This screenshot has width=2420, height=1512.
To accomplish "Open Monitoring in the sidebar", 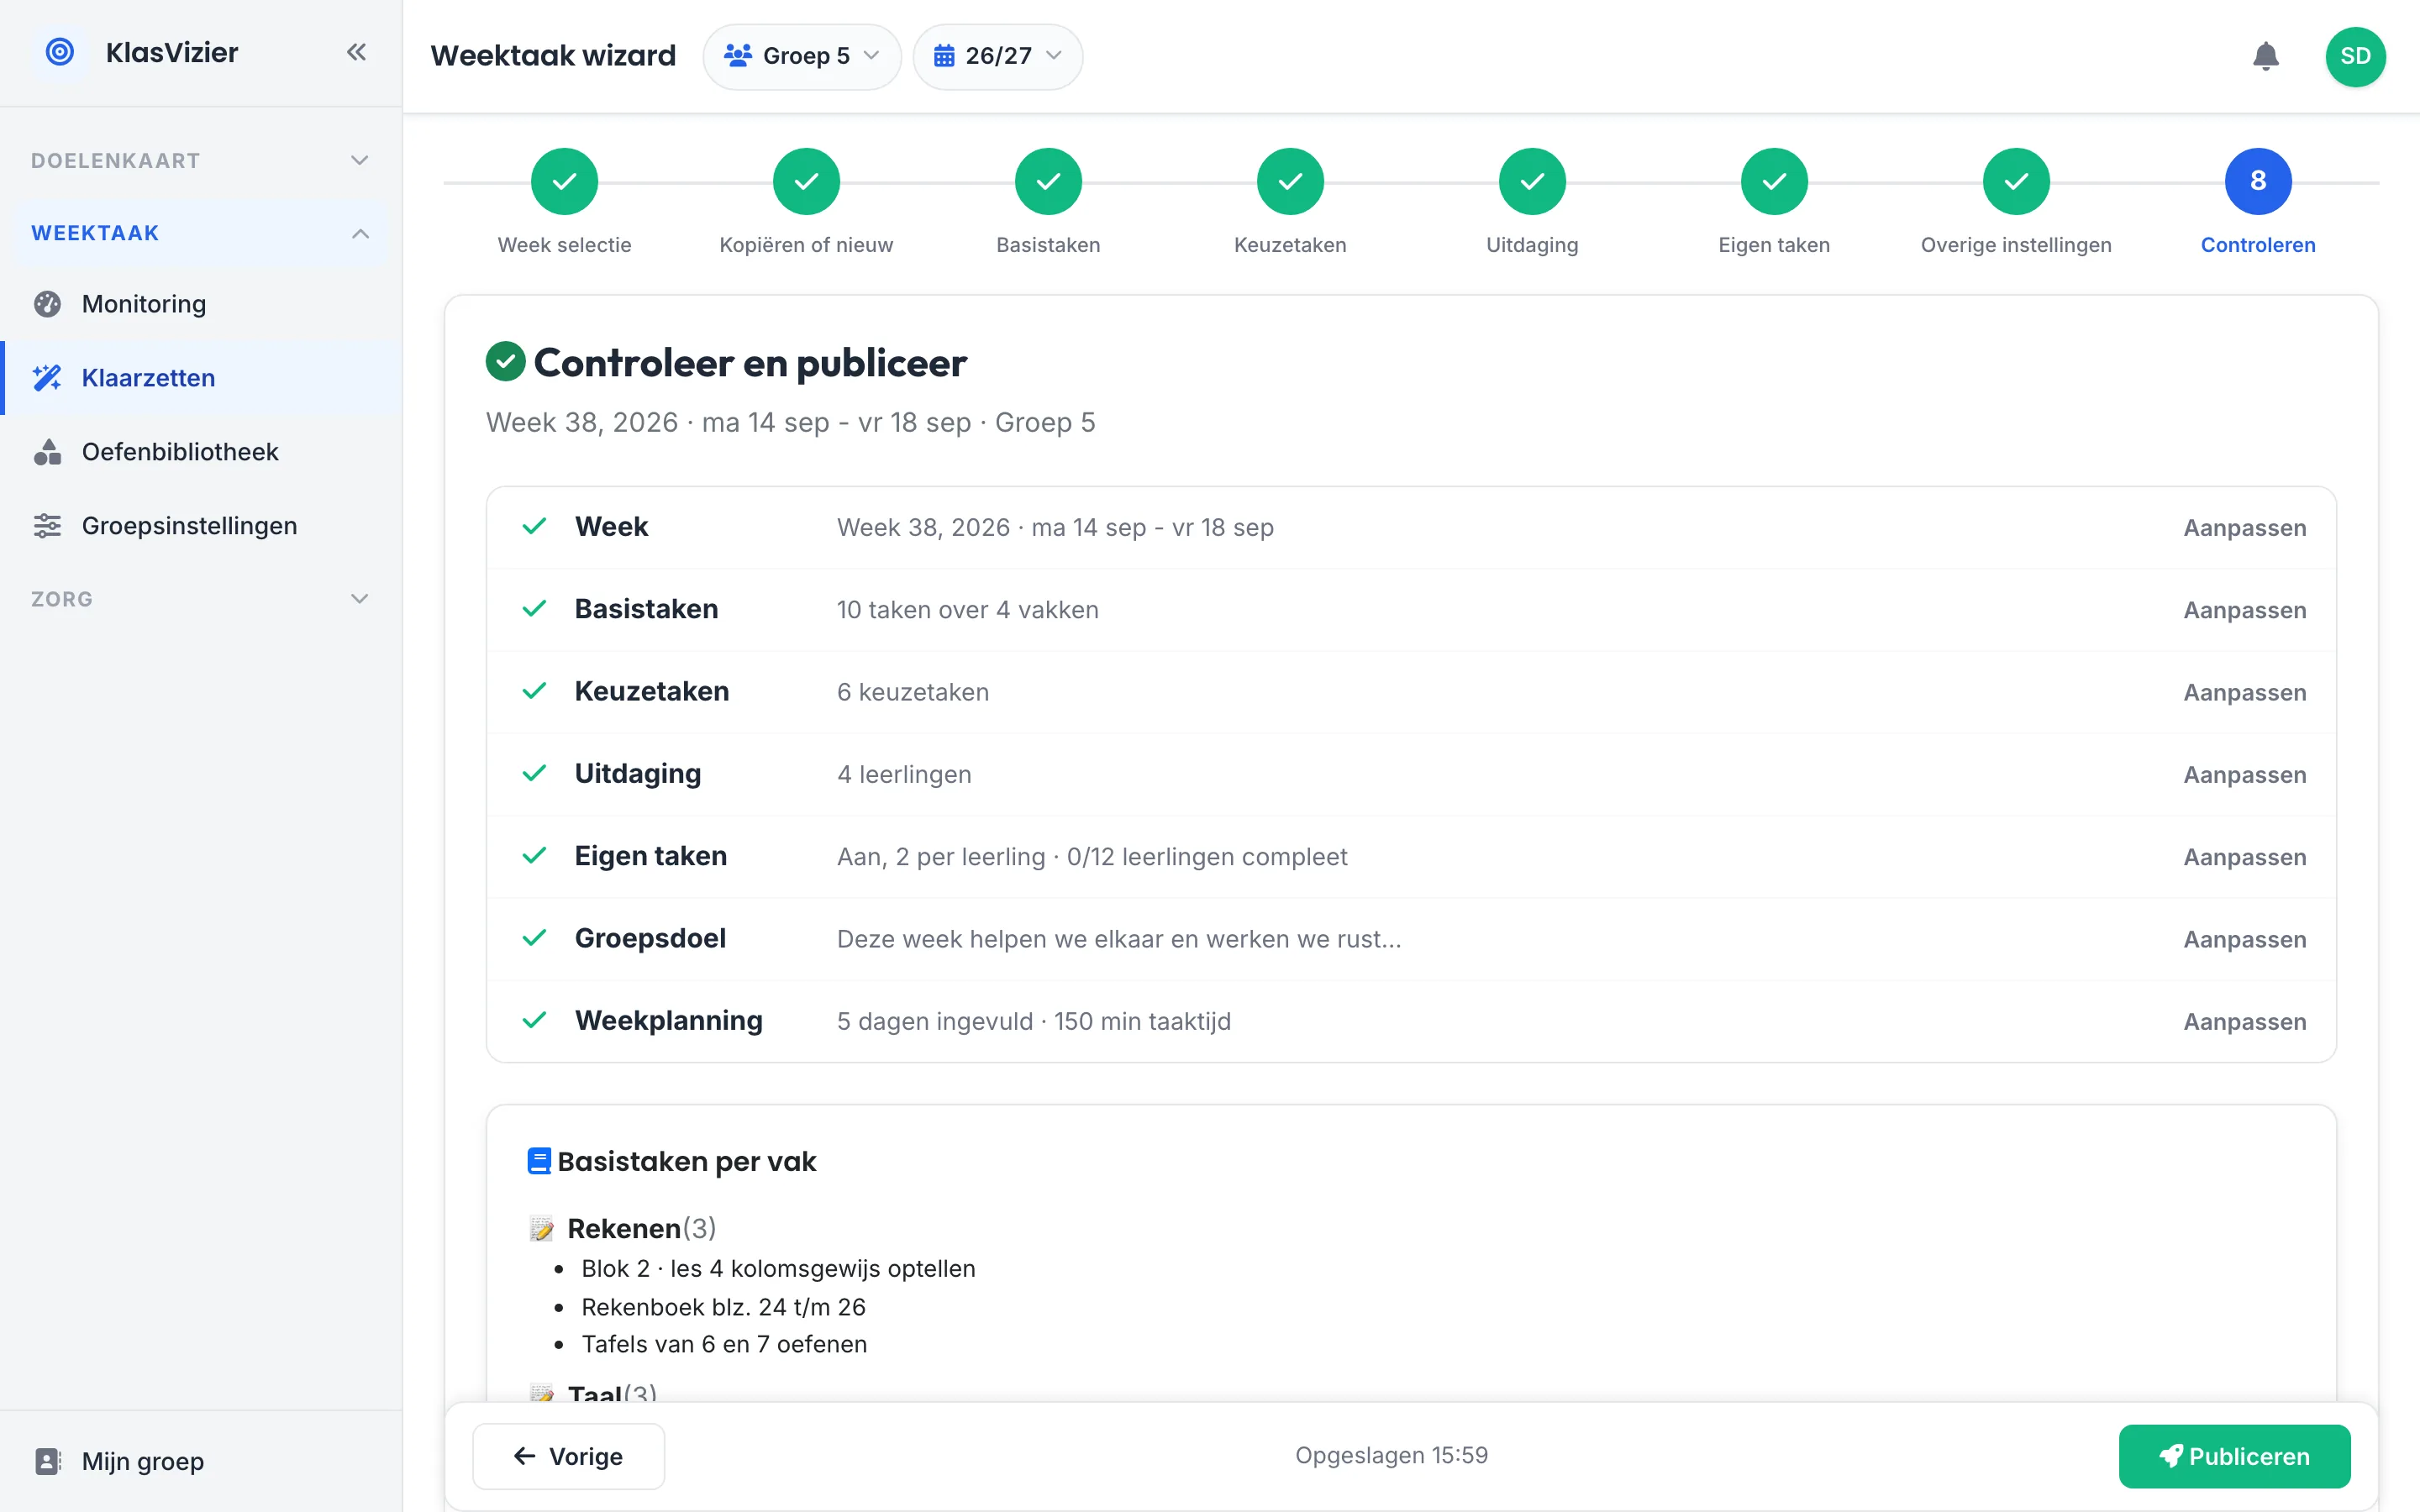I will coord(200,304).
